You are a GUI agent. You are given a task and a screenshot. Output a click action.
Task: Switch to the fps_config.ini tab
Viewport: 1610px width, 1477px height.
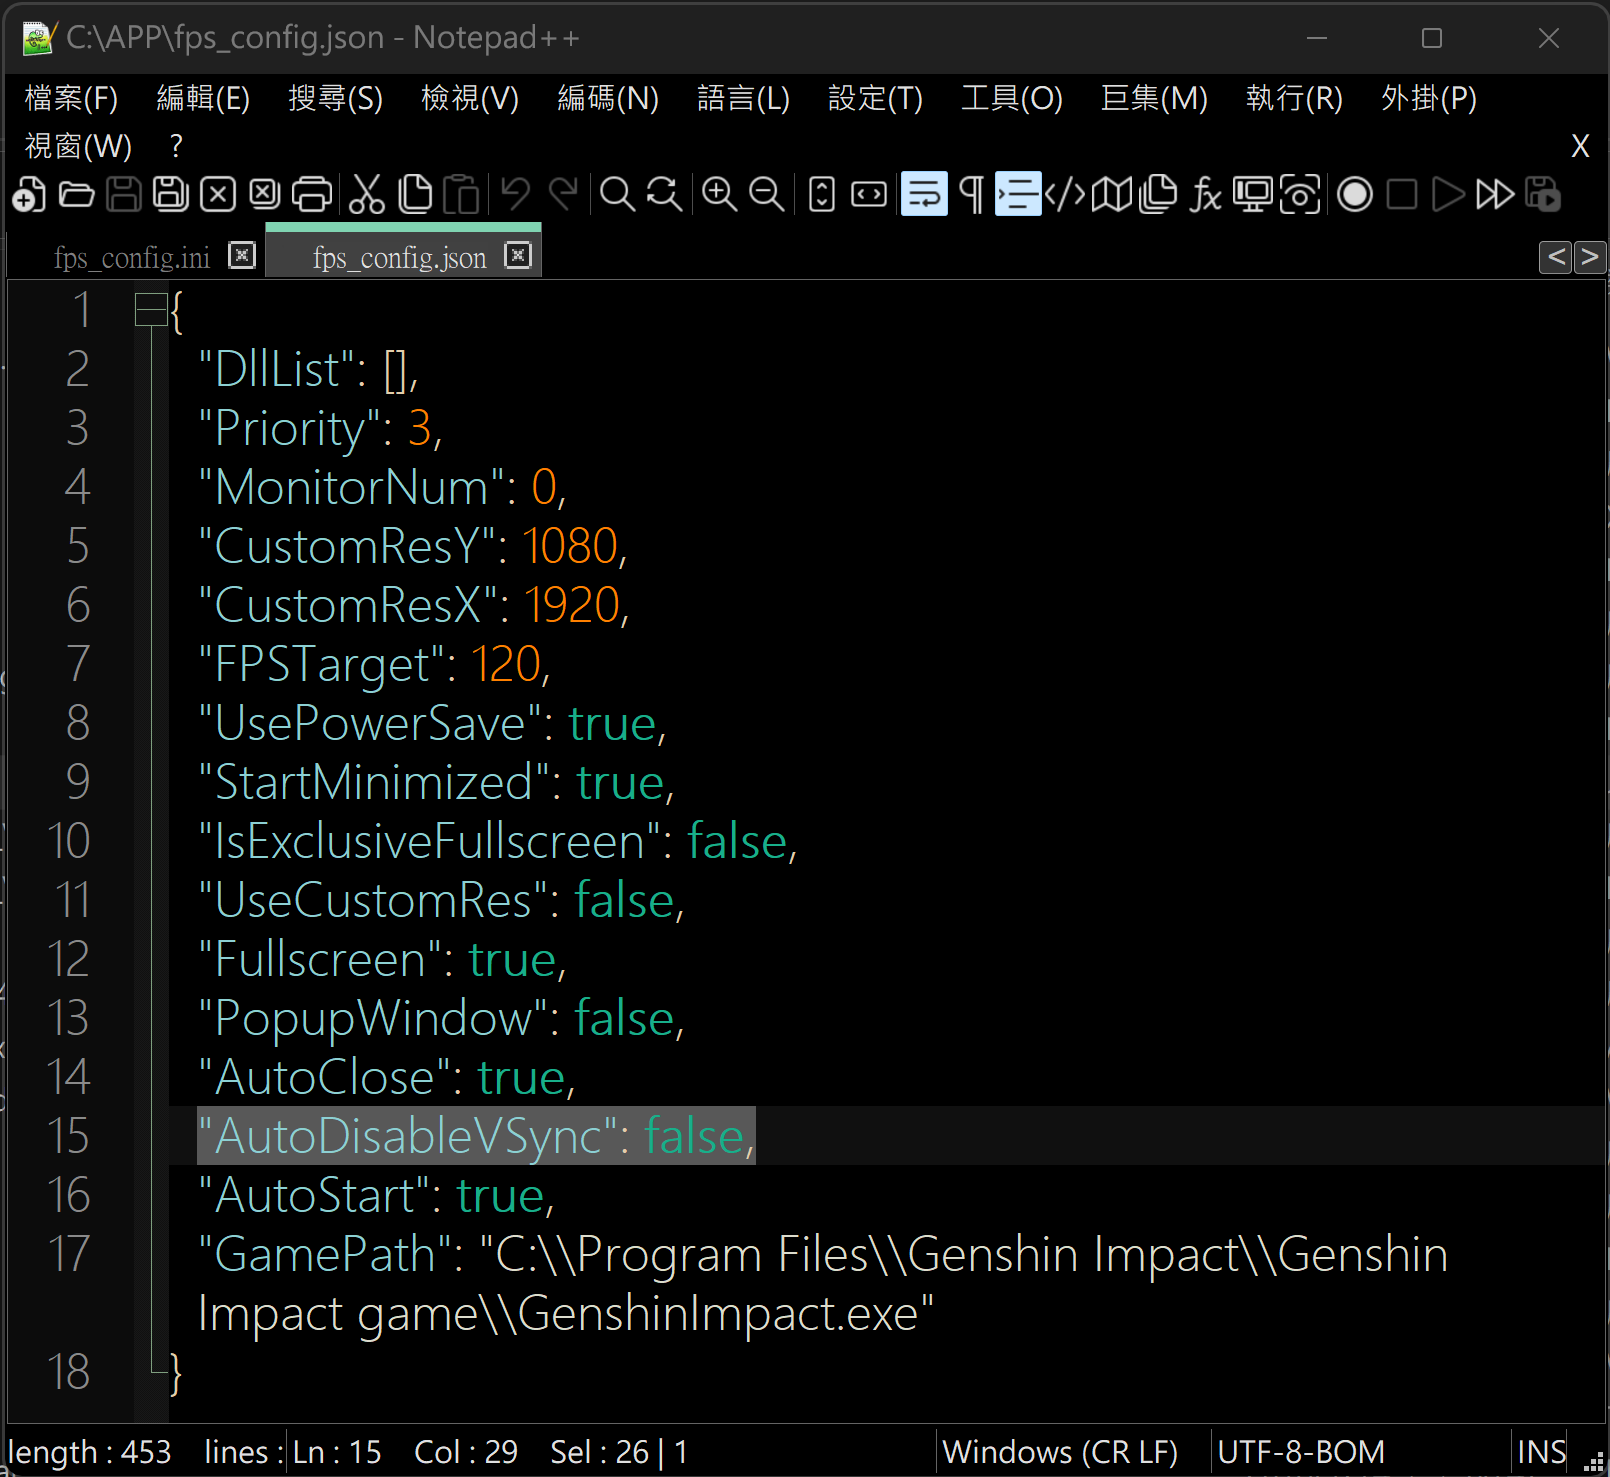131,257
